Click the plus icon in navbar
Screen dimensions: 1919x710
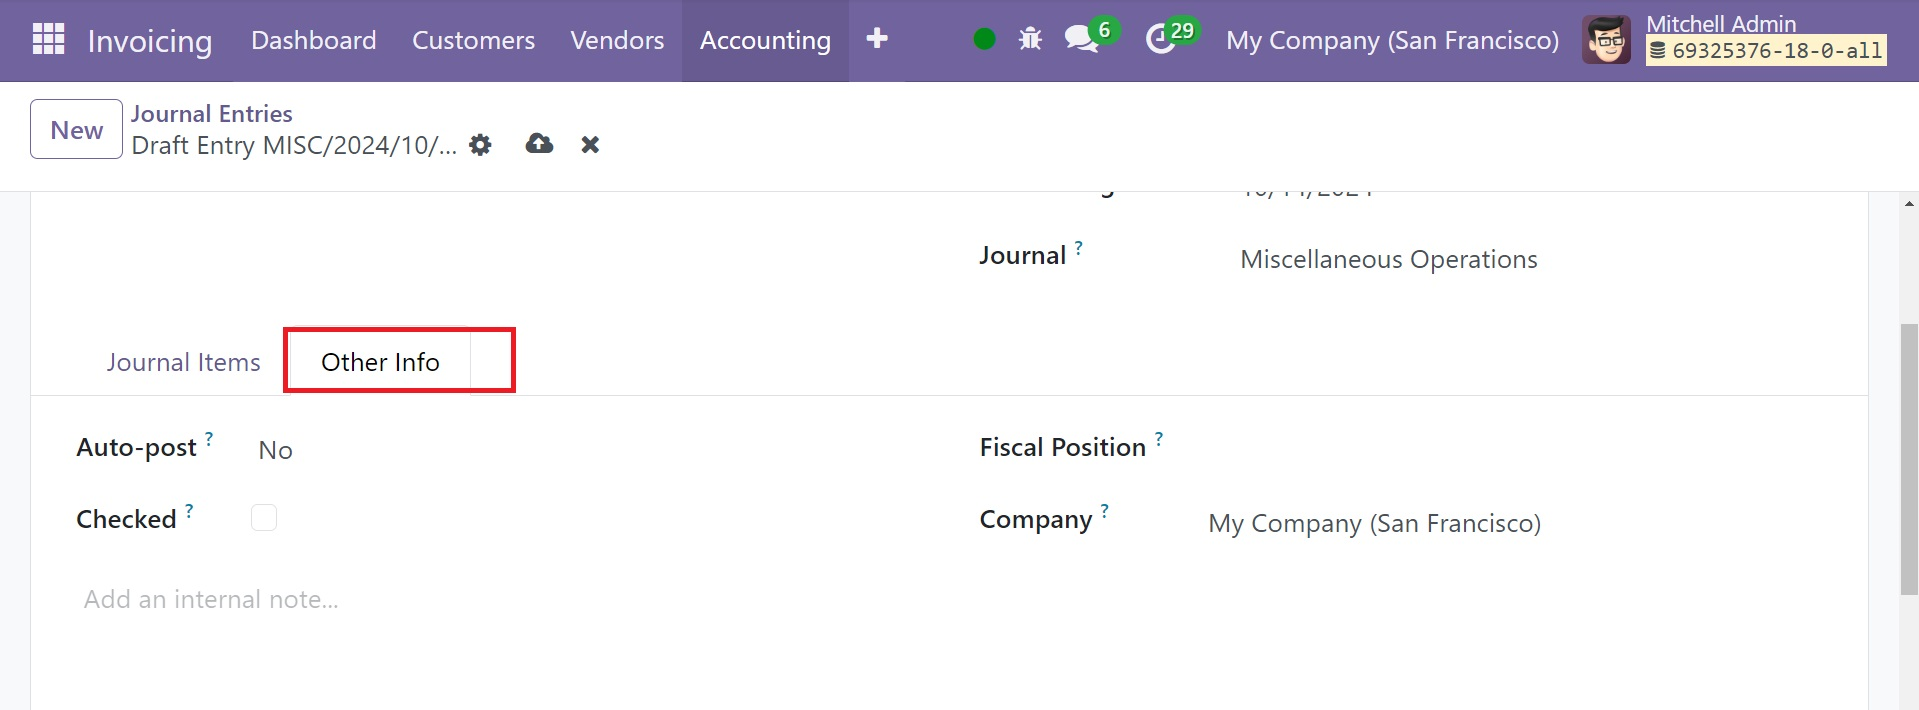click(877, 39)
